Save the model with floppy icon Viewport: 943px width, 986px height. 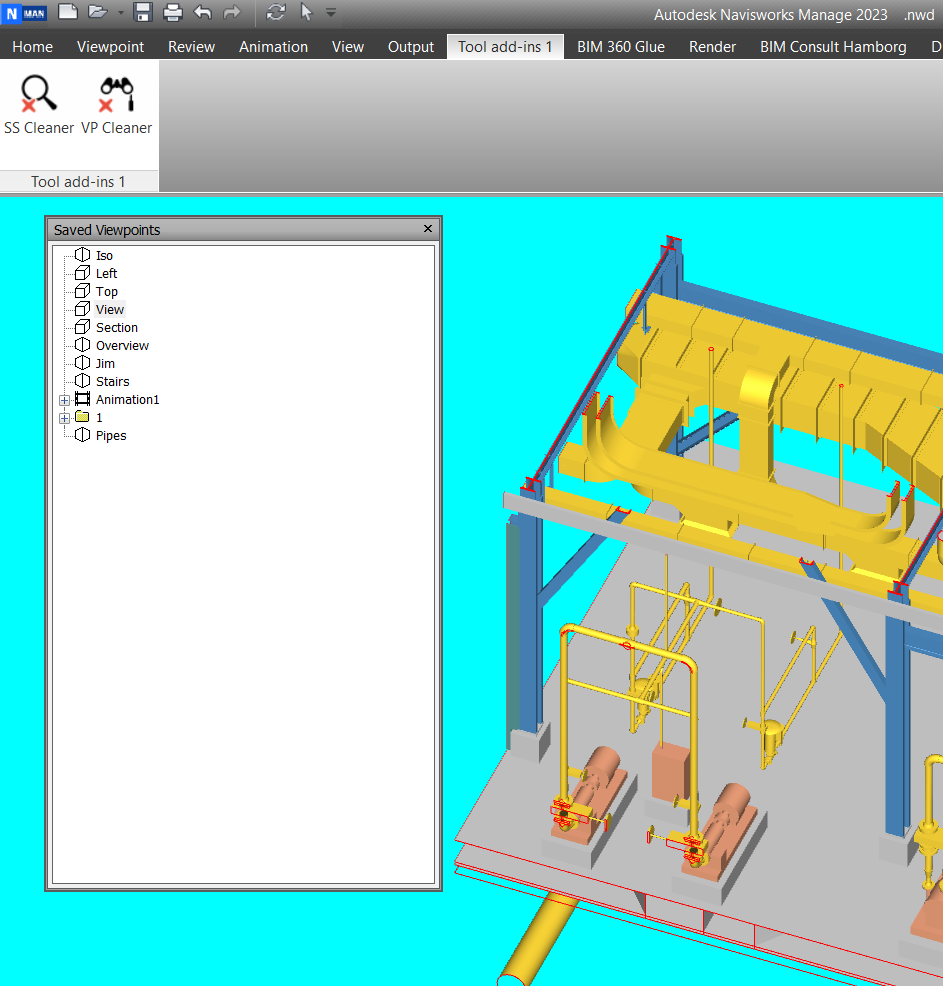143,13
